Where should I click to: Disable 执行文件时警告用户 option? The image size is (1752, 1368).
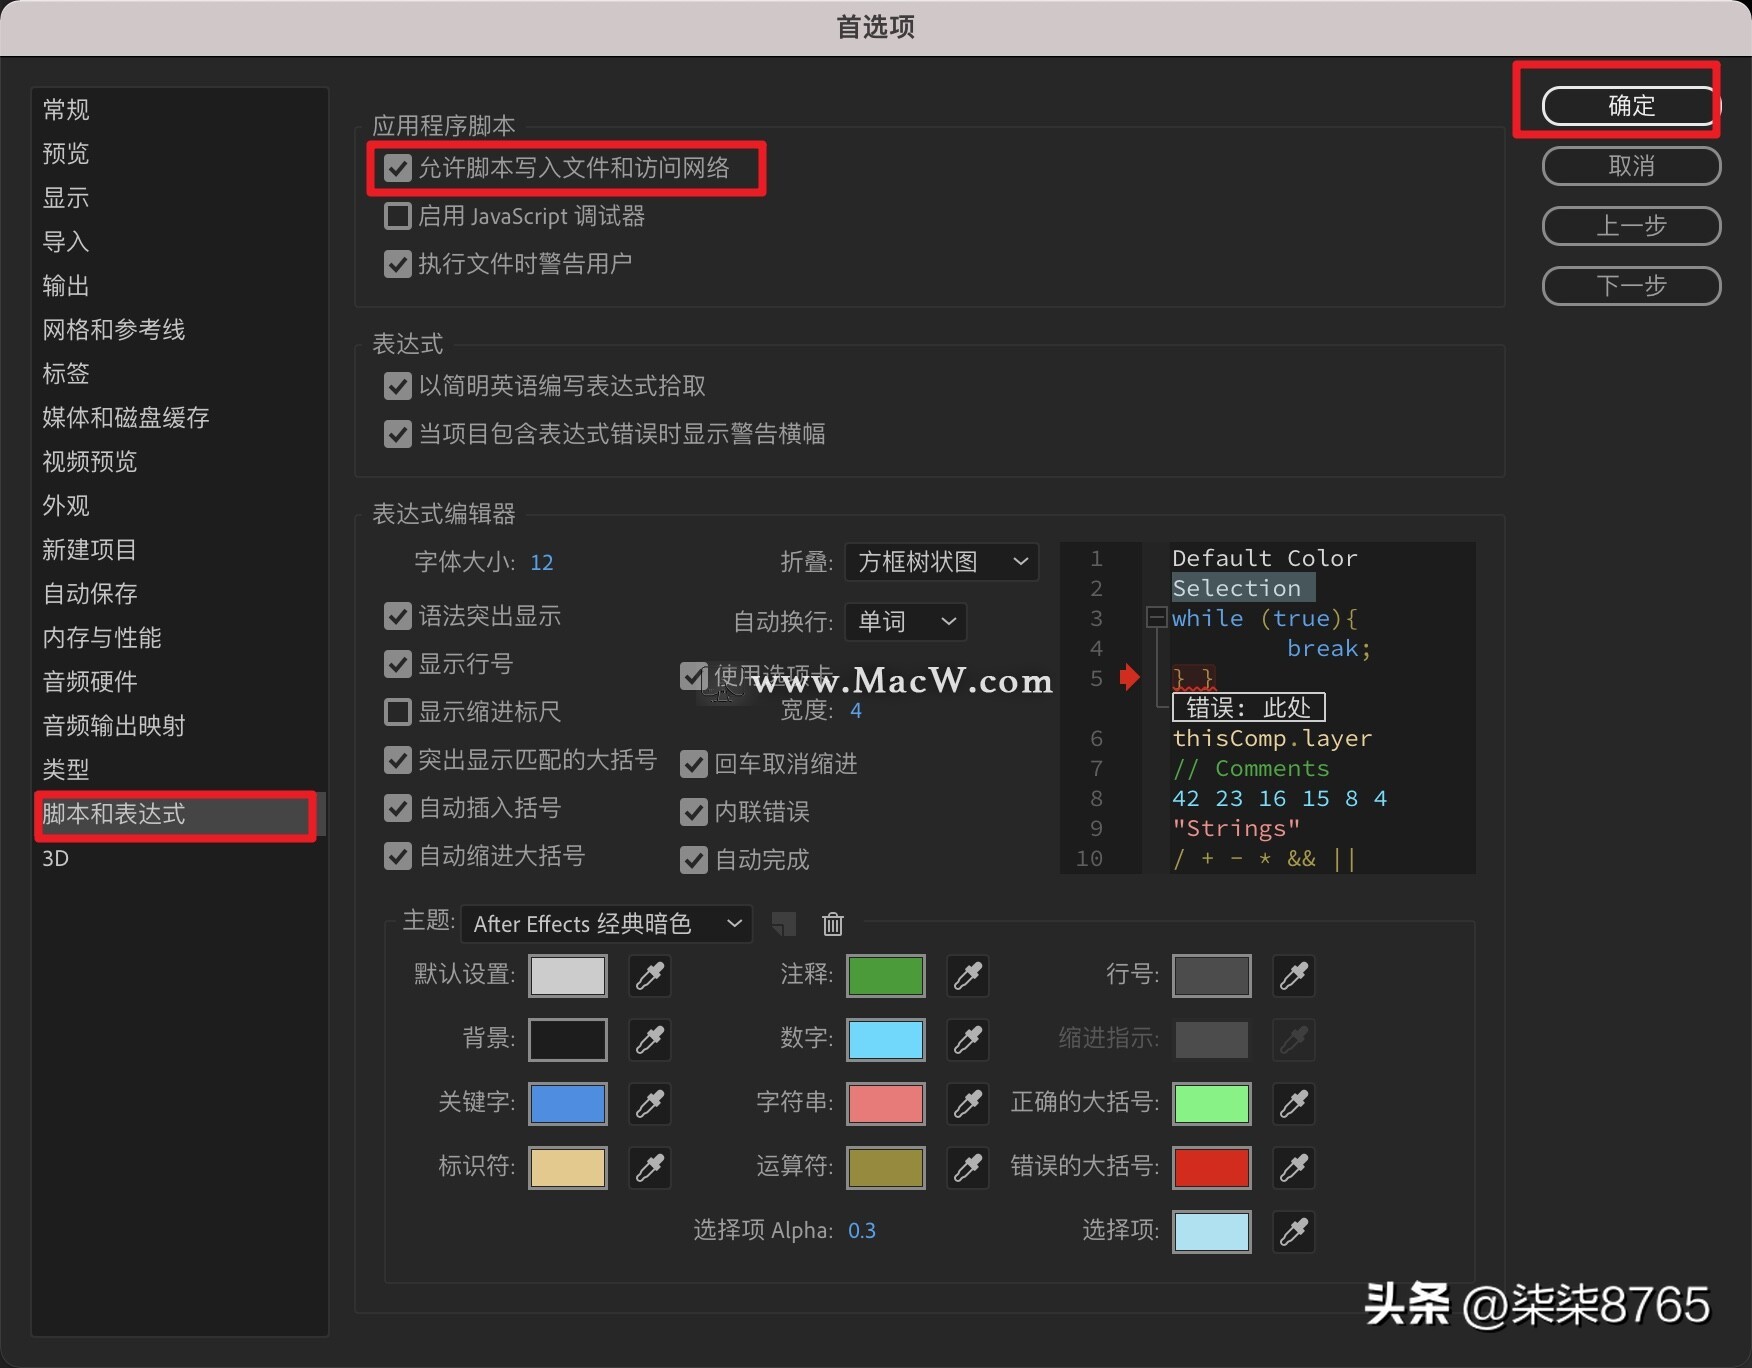coord(397,263)
